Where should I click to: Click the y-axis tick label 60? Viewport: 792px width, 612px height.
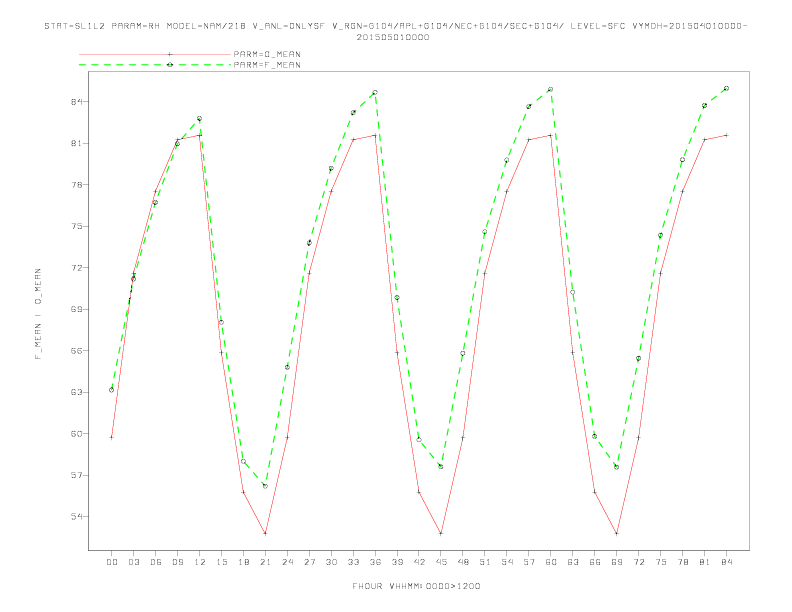76,434
